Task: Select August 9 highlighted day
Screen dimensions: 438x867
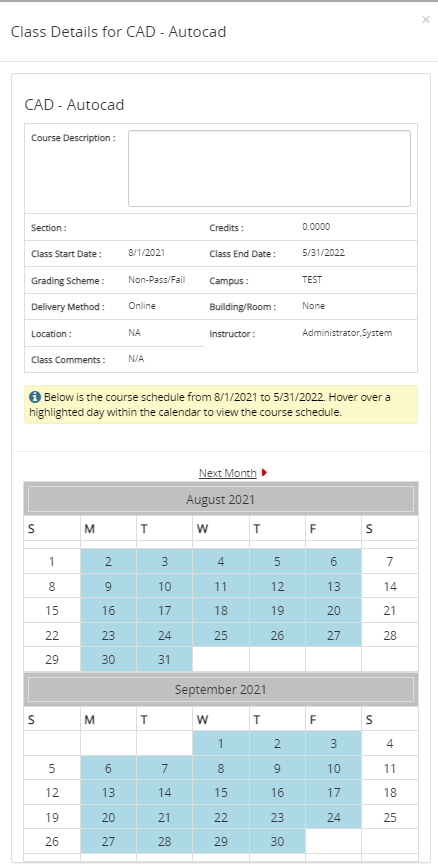Action: pyautogui.click(x=108, y=586)
